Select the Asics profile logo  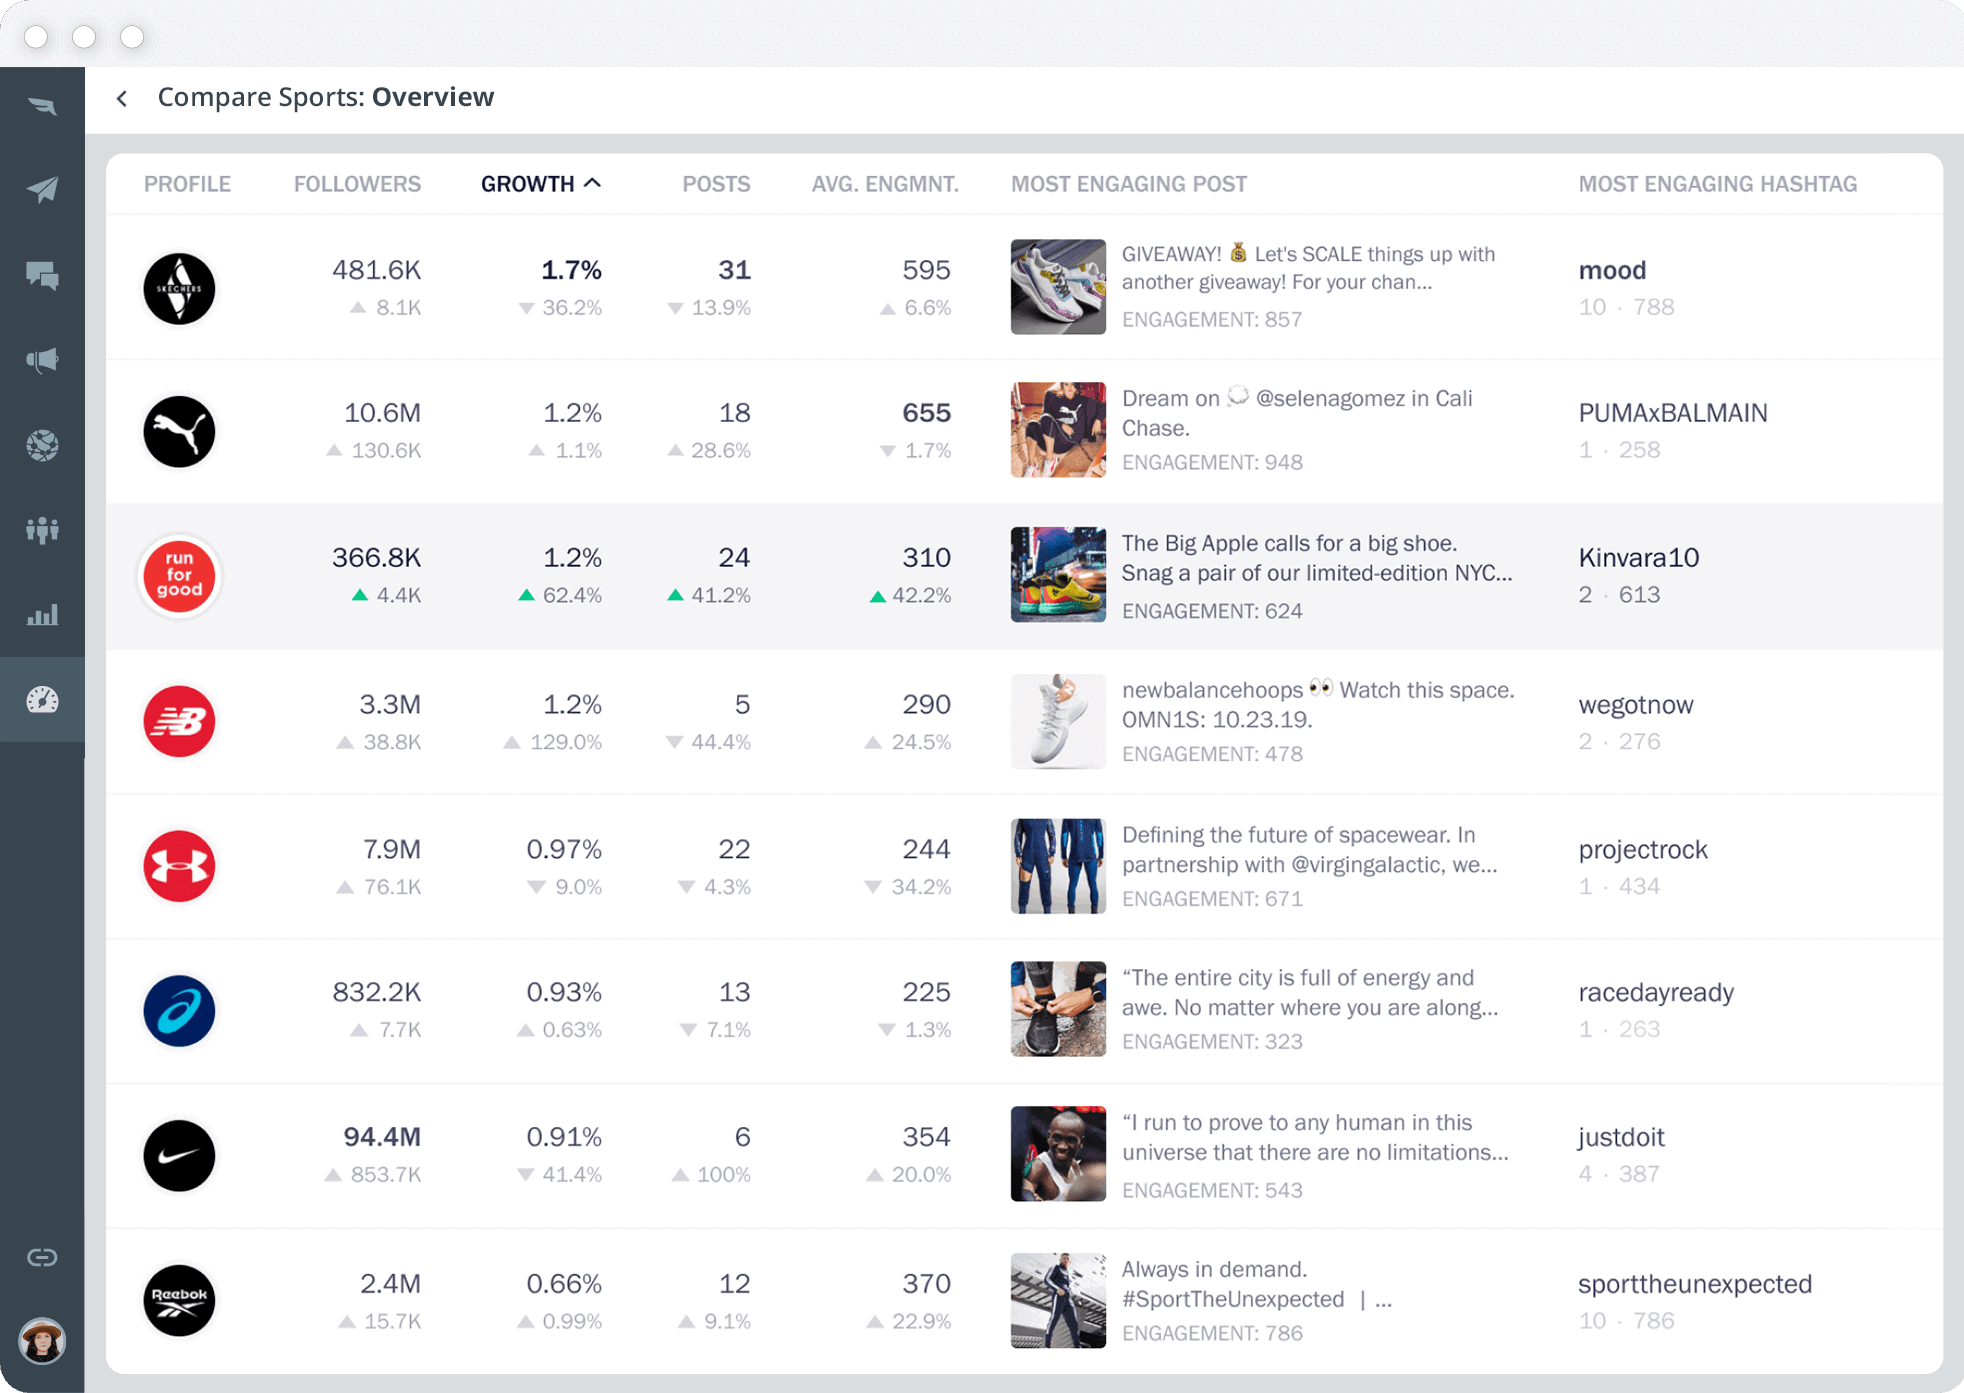179,1010
